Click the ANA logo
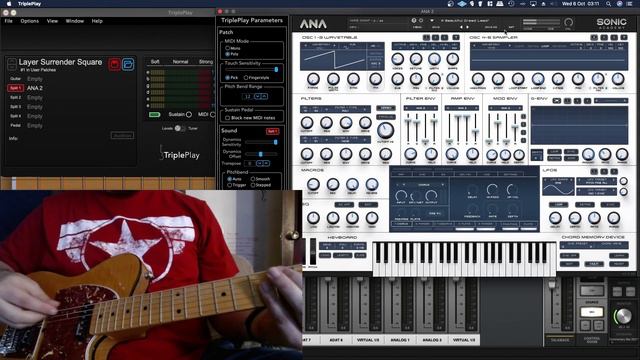The image size is (640, 360). pyautogui.click(x=313, y=24)
